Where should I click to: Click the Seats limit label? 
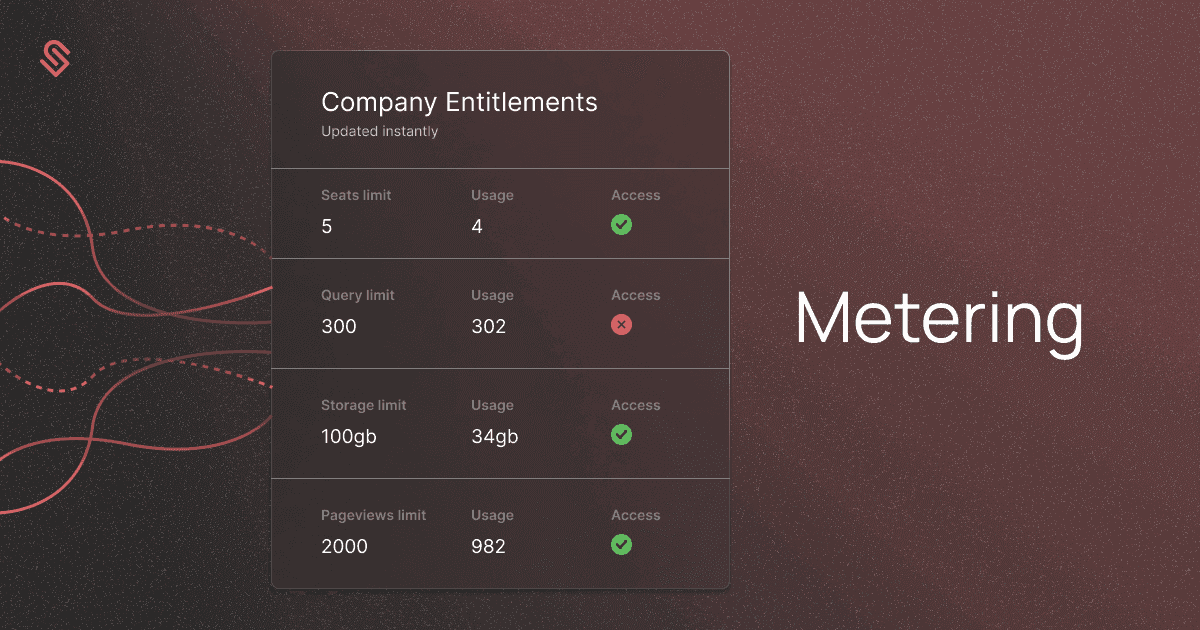(356, 196)
